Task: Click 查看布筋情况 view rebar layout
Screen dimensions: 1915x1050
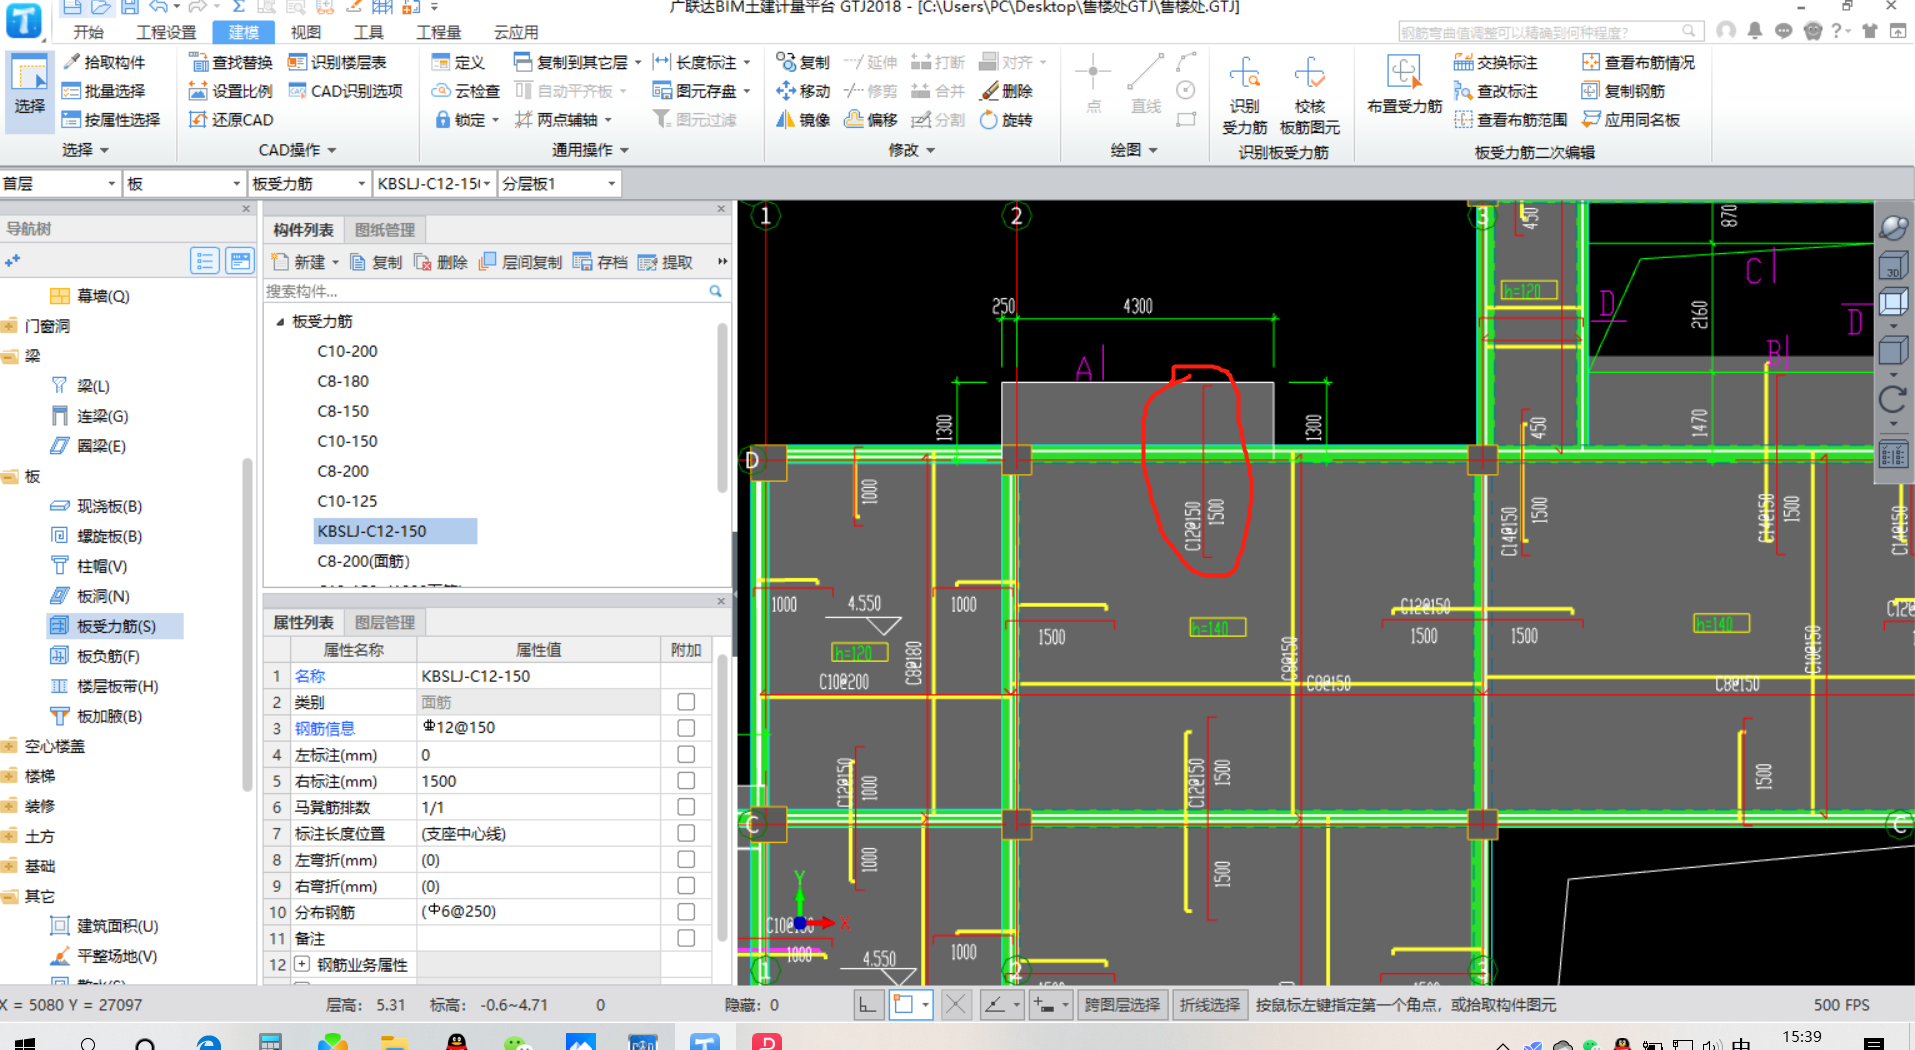Action: tap(1638, 62)
